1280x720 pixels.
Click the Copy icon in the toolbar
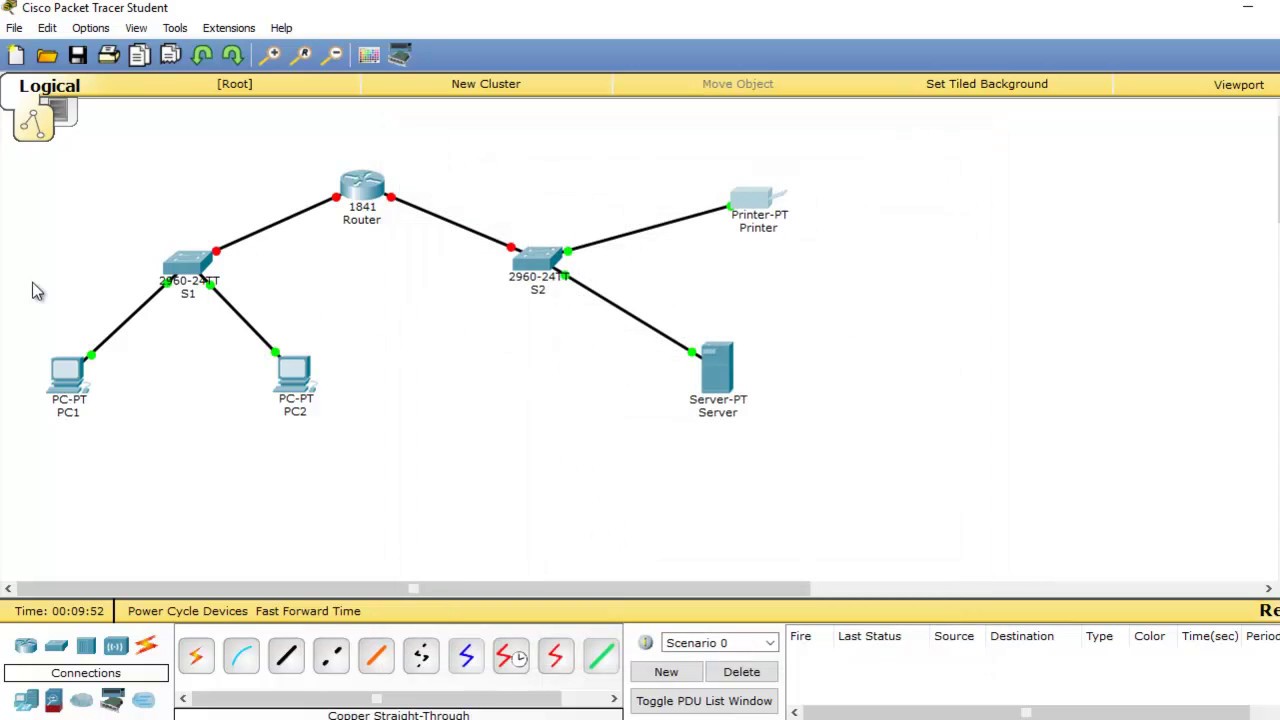(139, 55)
